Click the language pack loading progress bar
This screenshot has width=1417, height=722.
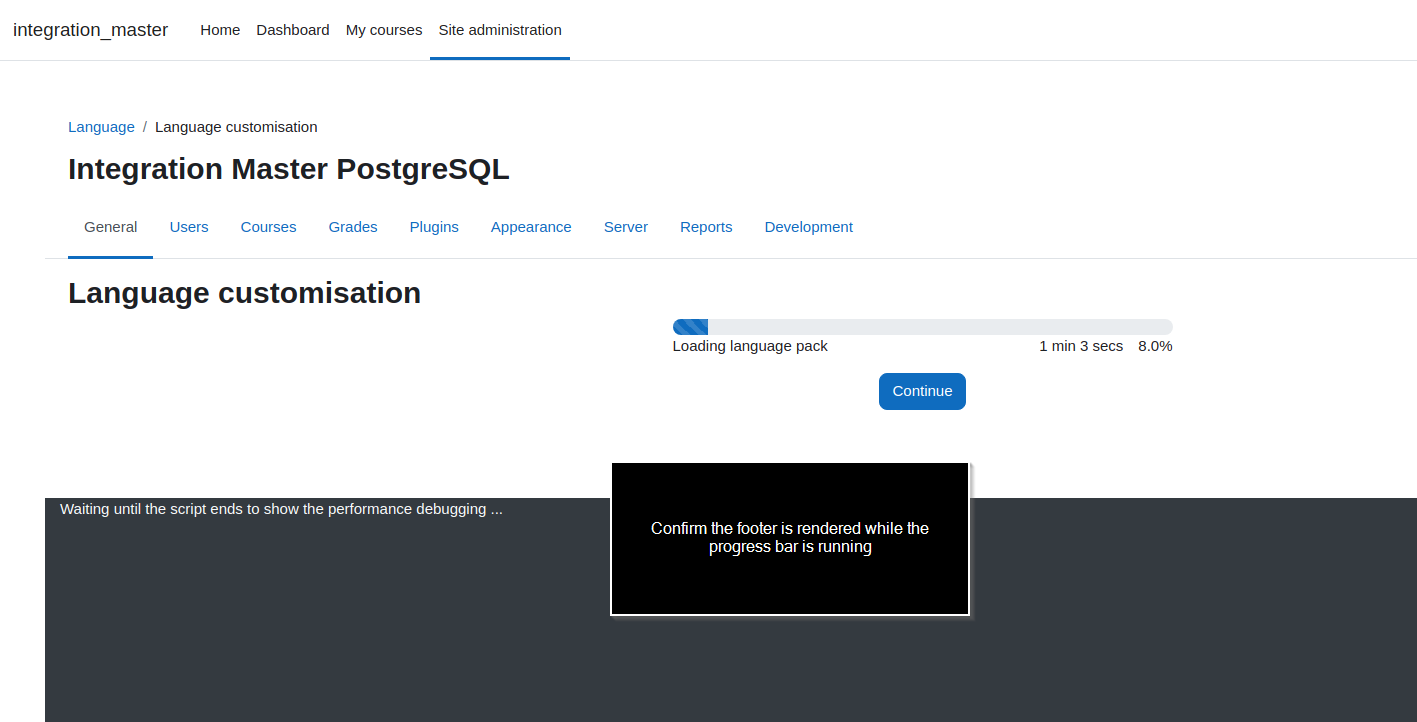click(x=922, y=327)
